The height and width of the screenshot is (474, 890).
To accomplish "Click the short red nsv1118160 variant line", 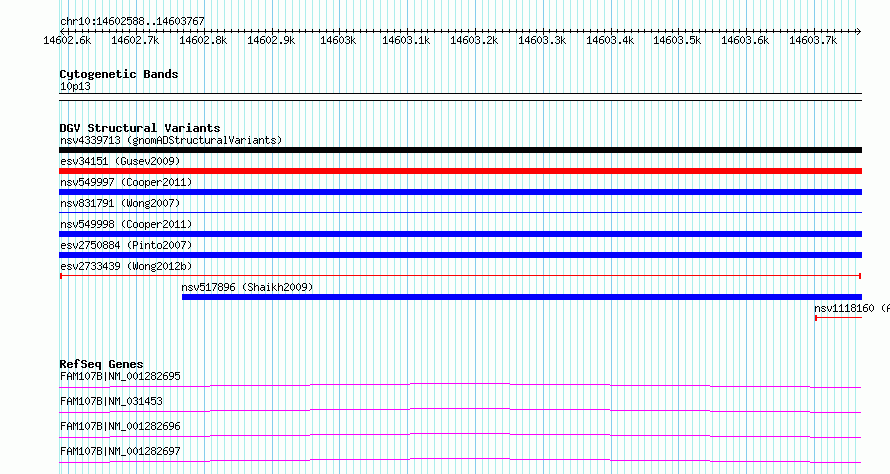I will tap(838, 318).
